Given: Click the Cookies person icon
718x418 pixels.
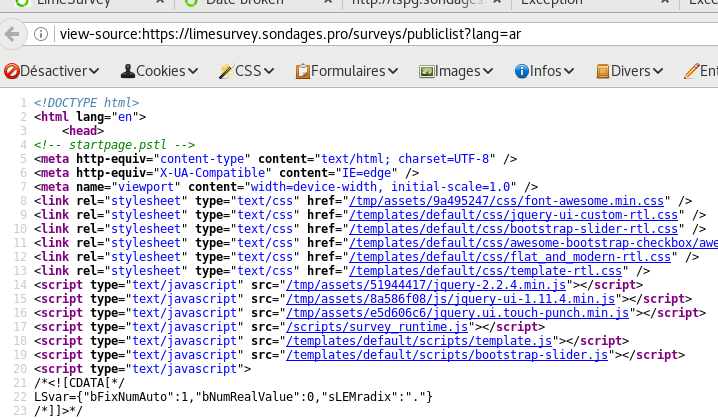Looking at the screenshot, I should click(x=128, y=71).
